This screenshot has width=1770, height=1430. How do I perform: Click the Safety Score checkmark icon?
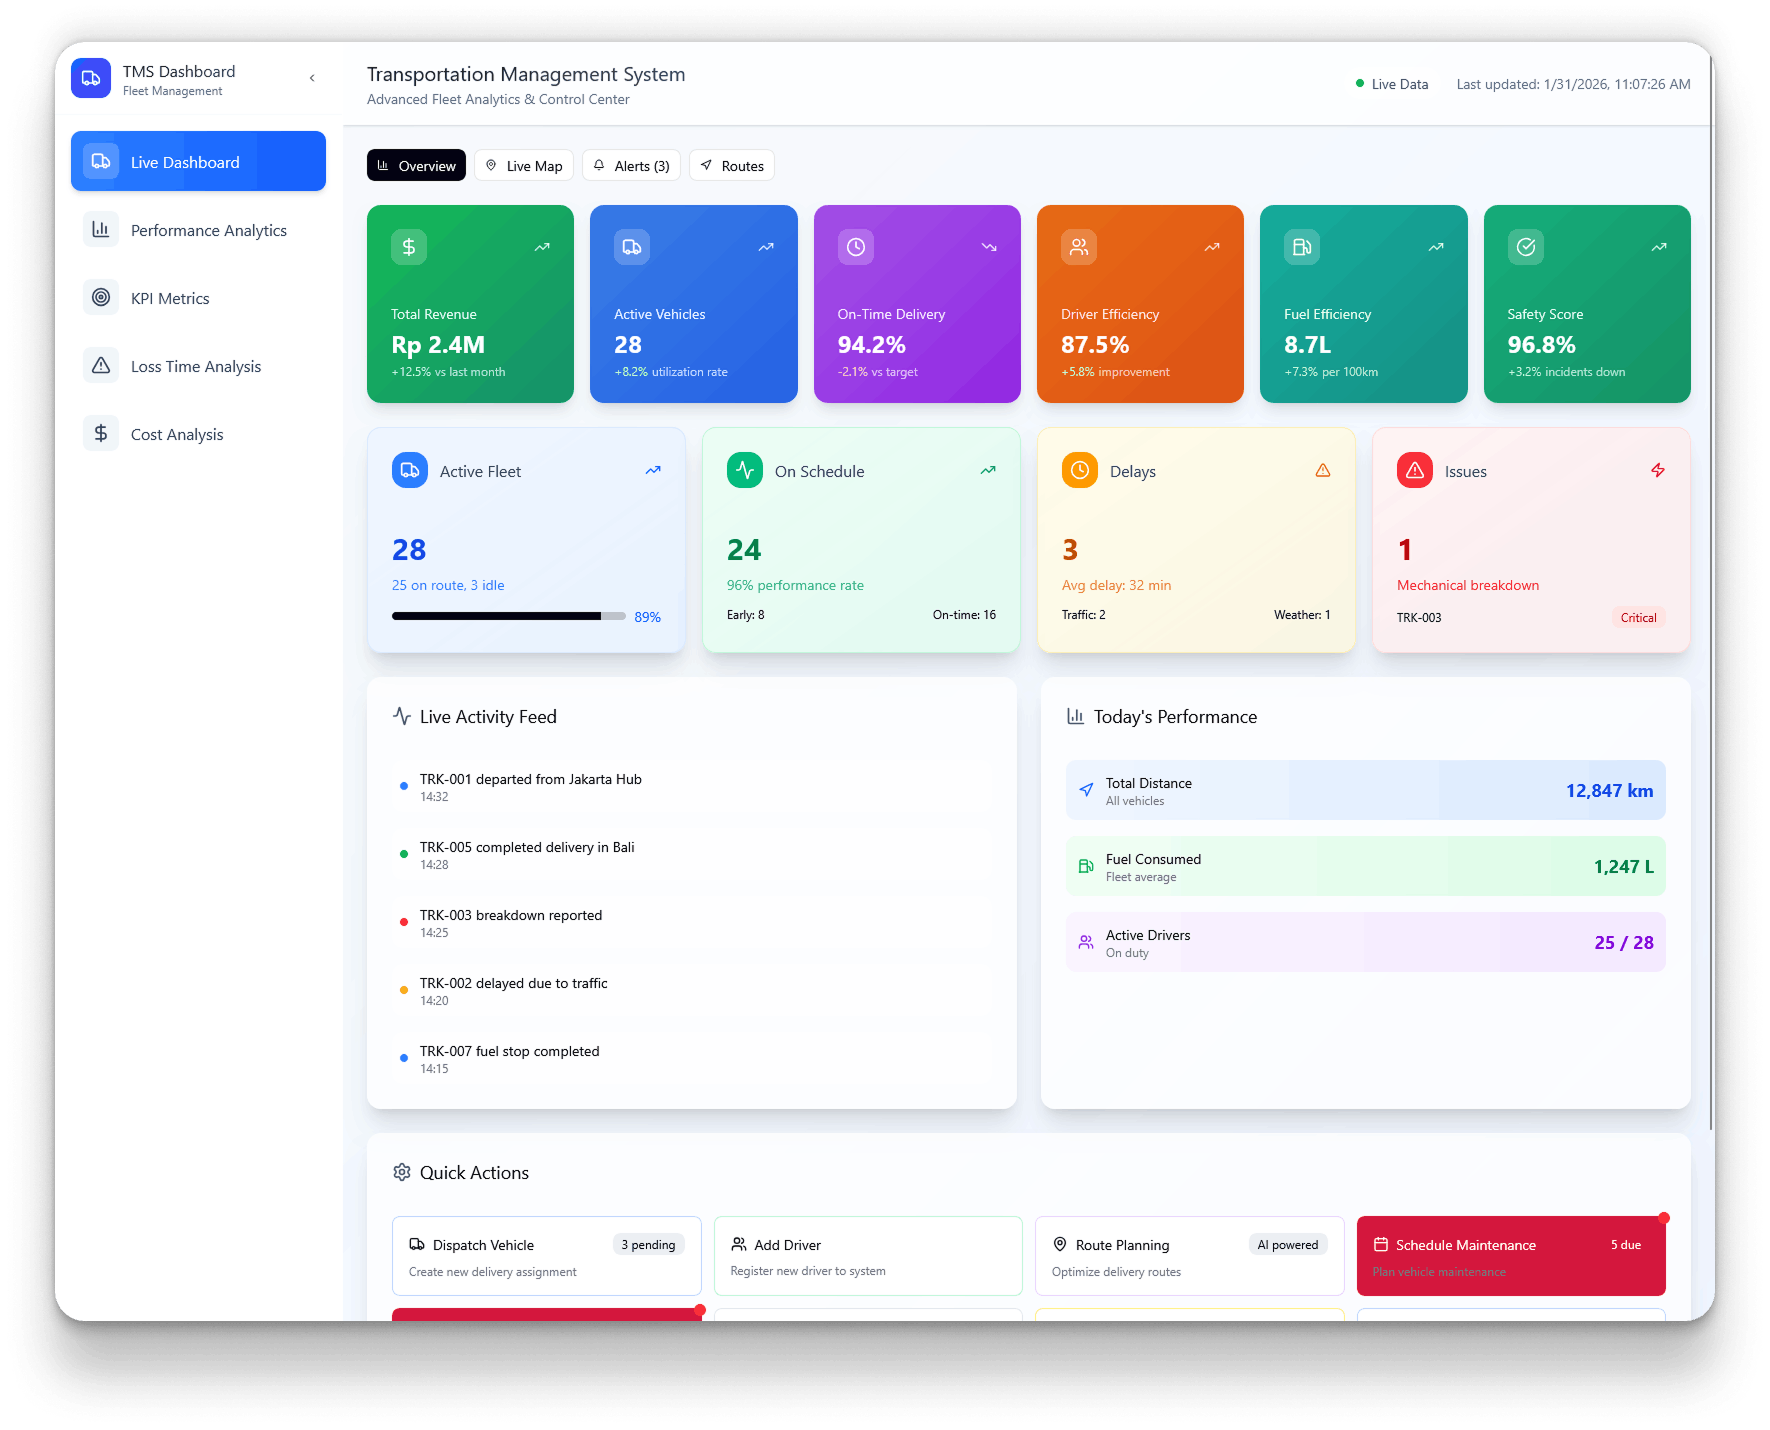pyautogui.click(x=1526, y=247)
